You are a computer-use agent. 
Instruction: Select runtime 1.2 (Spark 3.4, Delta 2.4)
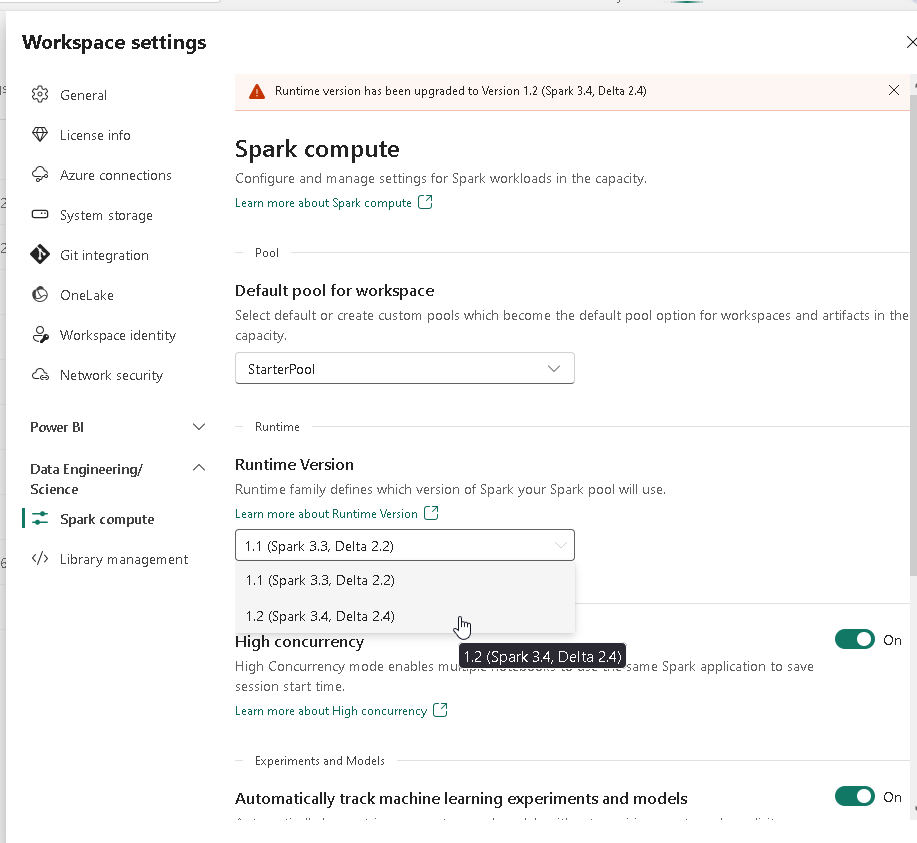(320, 616)
